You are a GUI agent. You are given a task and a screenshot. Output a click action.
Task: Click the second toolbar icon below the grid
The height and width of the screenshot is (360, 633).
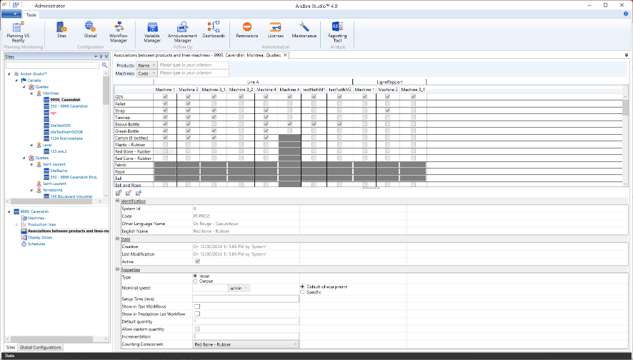(x=128, y=193)
